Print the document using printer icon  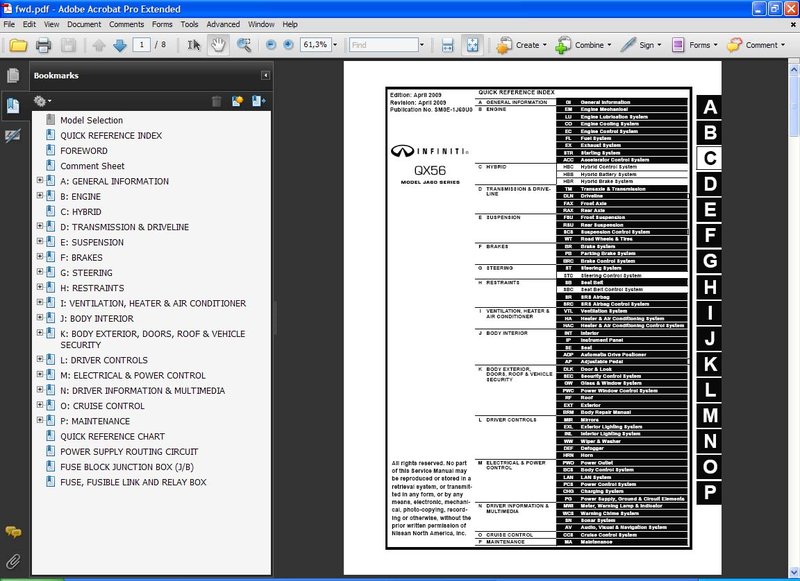tap(43, 45)
